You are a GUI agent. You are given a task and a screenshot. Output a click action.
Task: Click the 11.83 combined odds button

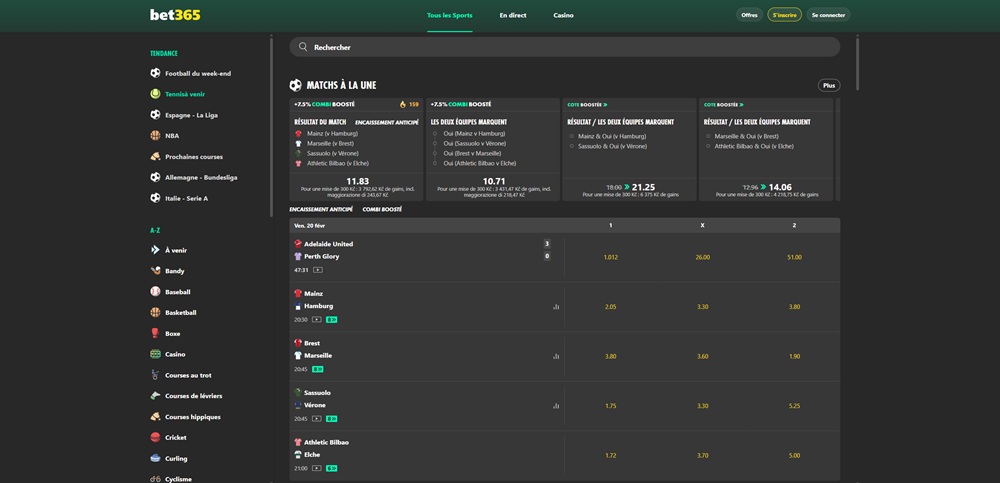[x=357, y=189]
